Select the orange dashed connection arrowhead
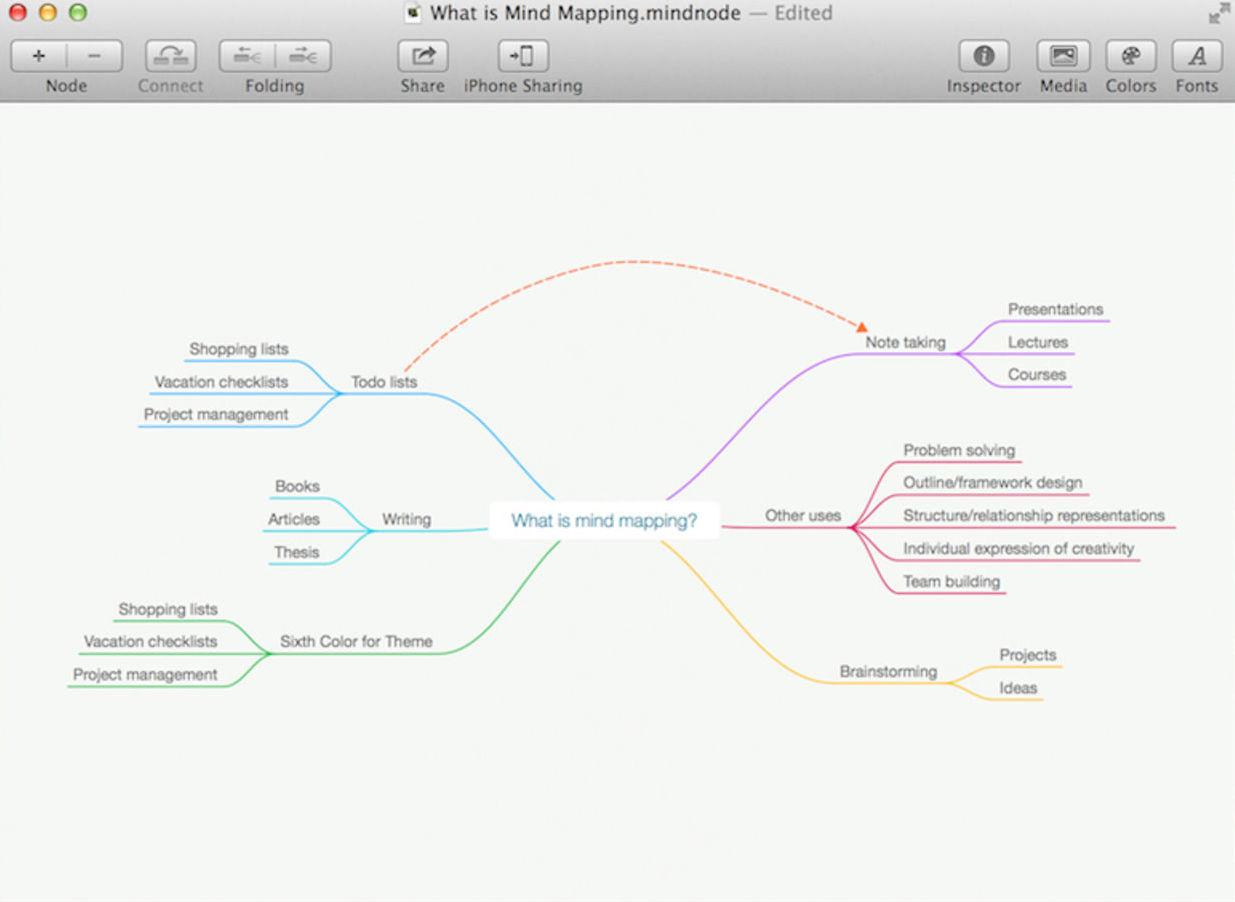The image size is (1235, 902). (x=862, y=327)
